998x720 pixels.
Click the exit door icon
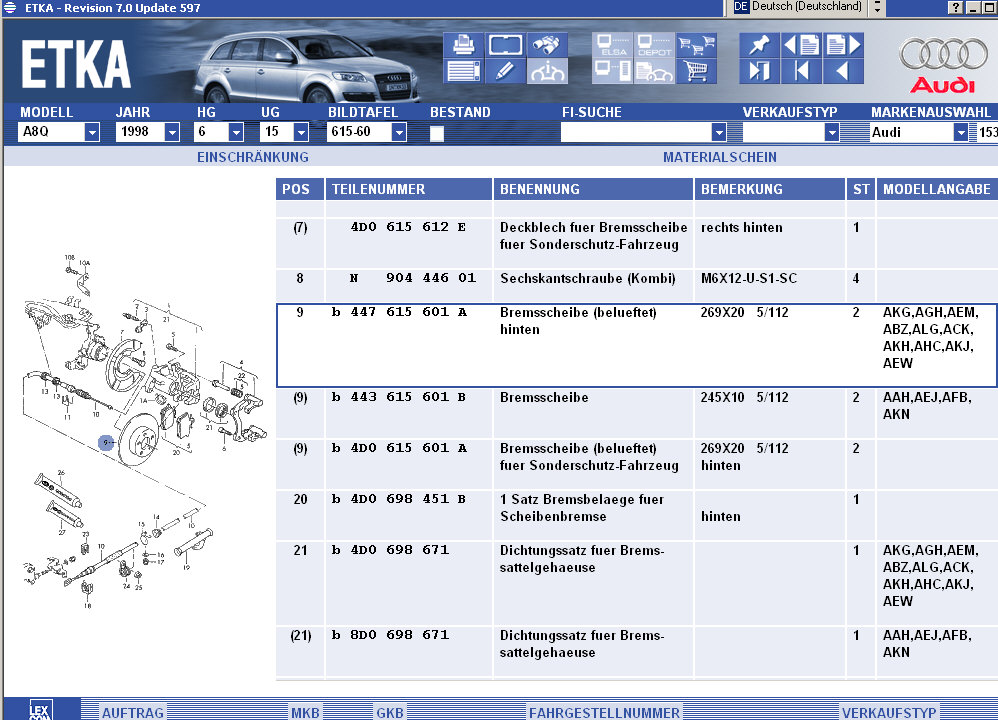pyautogui.click(x=759, y=71)
